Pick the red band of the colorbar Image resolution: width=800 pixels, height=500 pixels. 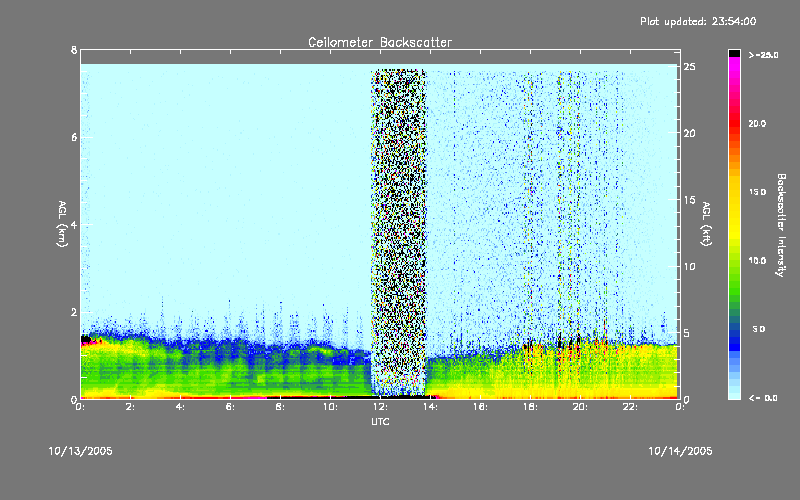click(734, 122)
